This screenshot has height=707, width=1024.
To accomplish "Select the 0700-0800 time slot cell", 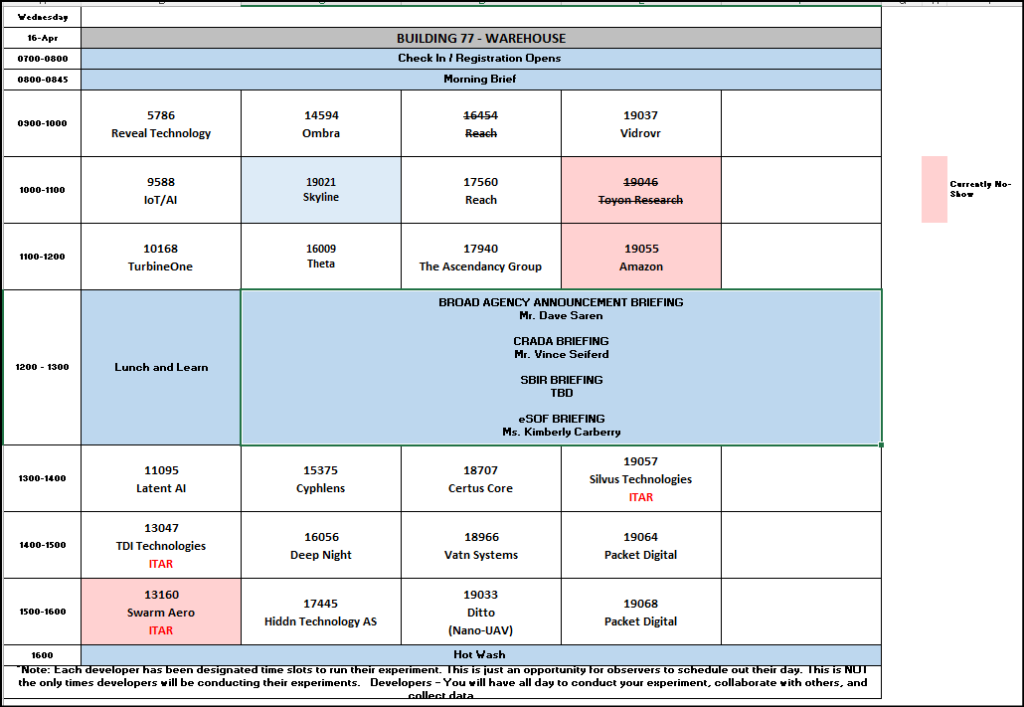I will [42, 59].
